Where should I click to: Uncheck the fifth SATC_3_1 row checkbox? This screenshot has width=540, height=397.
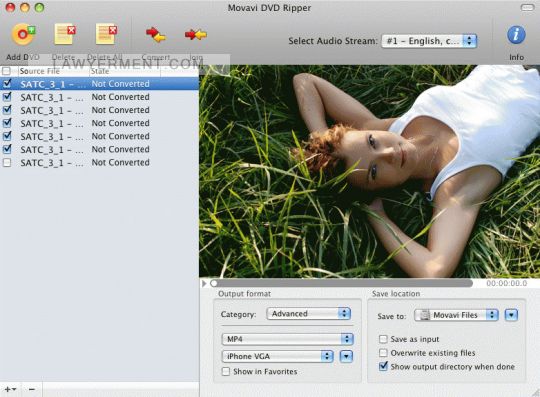[x=7, y=136]
